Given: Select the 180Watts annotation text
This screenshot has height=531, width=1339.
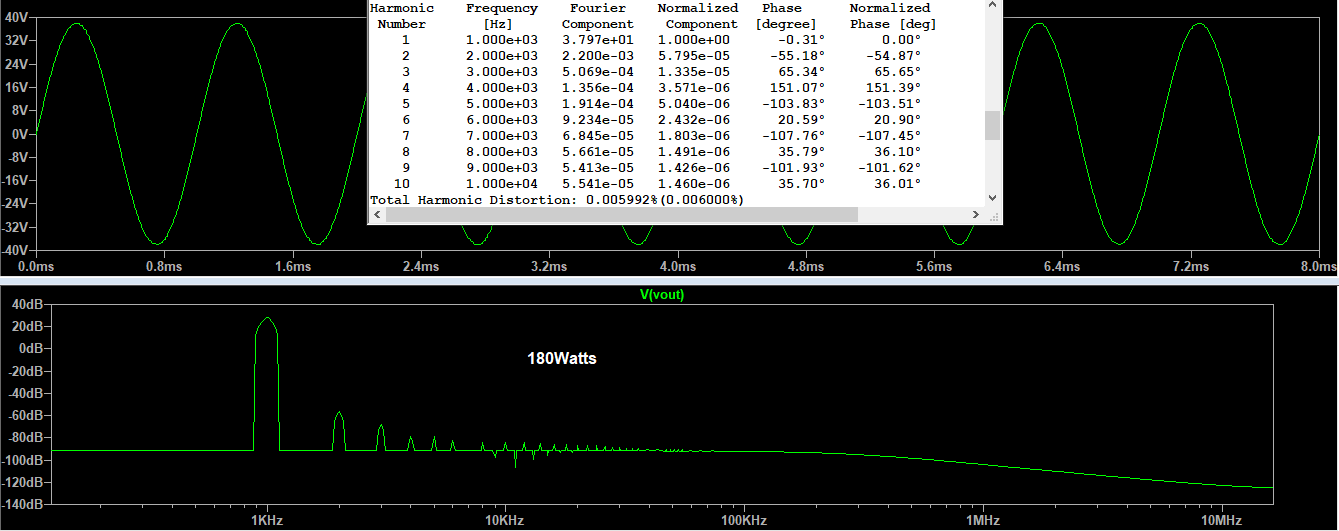Looking at the screenshot, I should point(562,358).
